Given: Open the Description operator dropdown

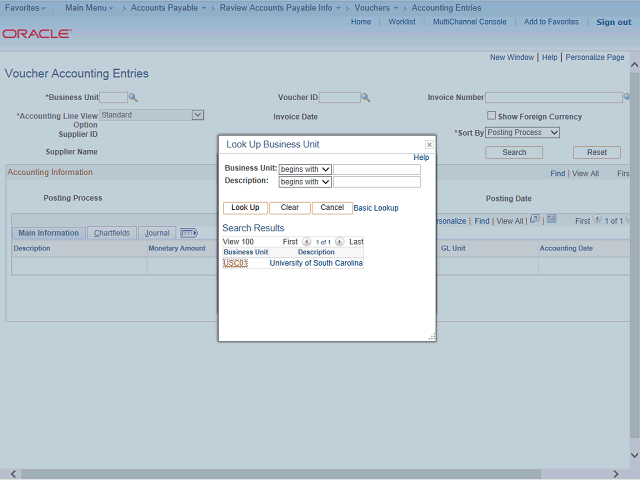Looking at the screenshot, I should [305, 182].
